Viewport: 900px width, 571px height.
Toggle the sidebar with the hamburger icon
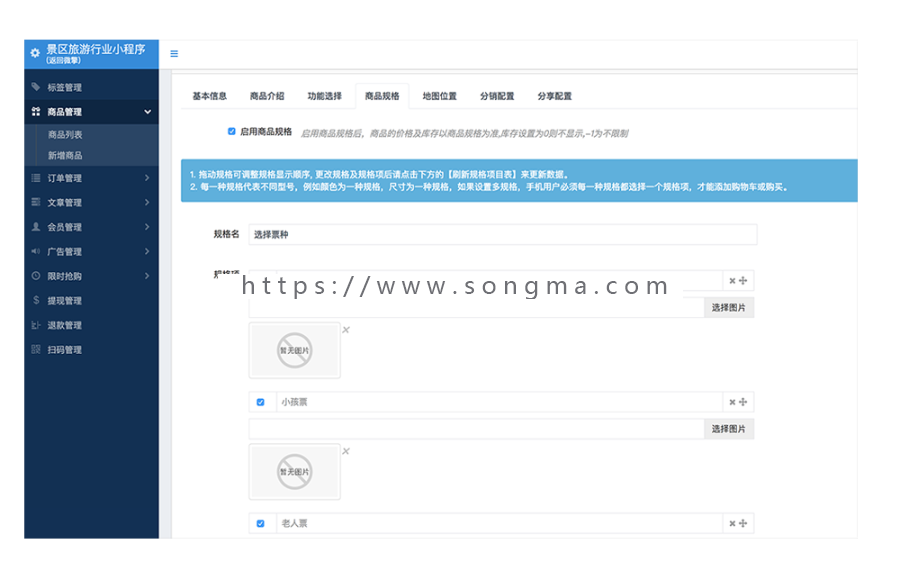coord(174,54)
